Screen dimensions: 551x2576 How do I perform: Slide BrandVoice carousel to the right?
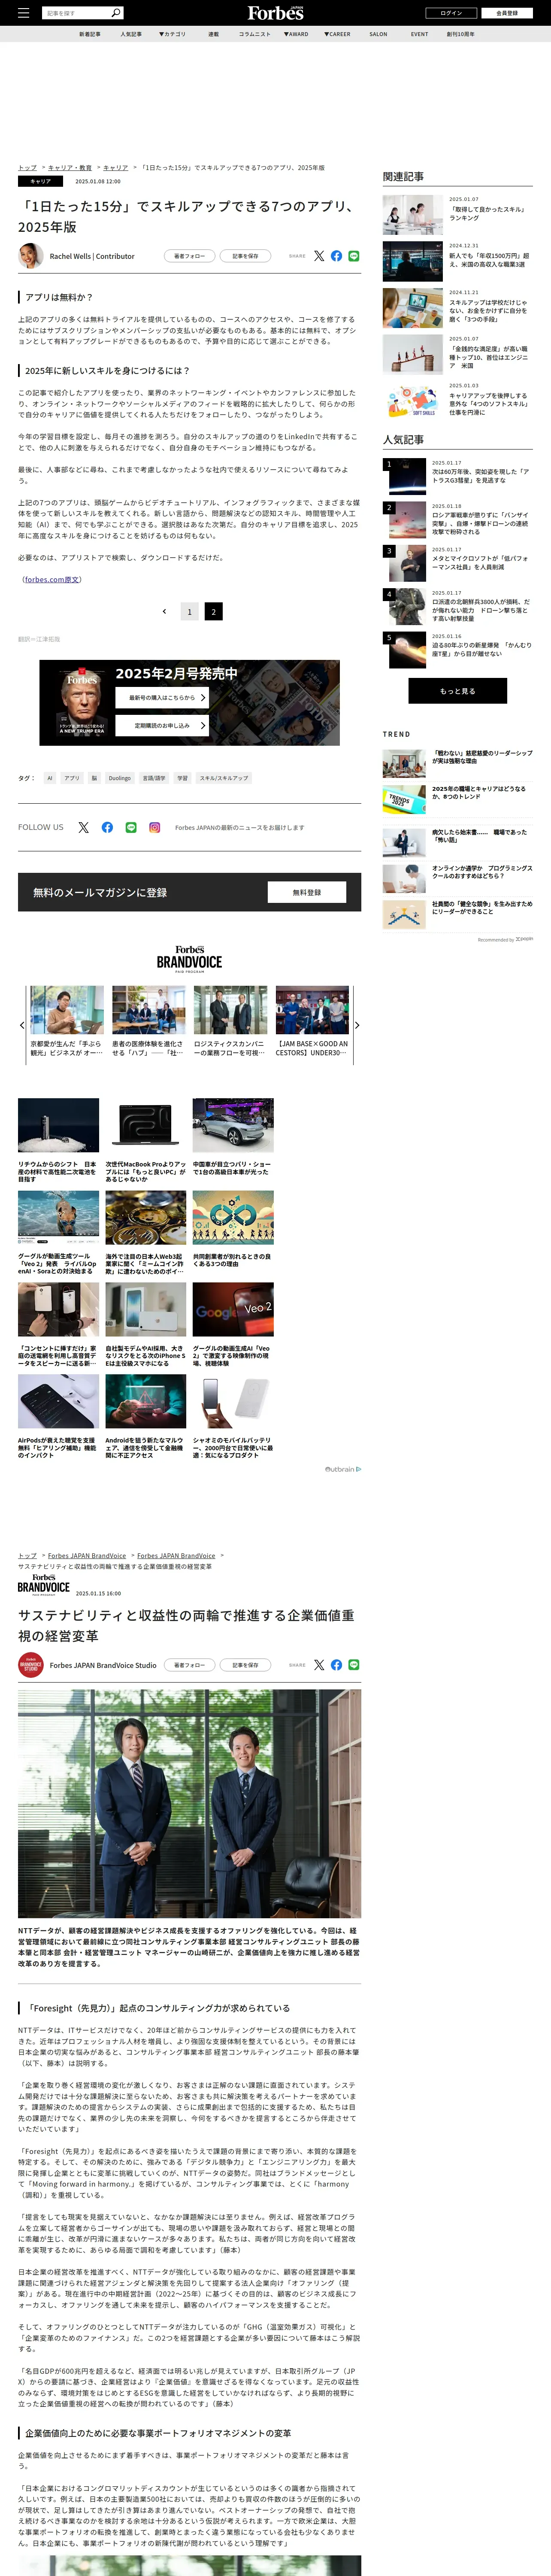tap(357, 1025)
